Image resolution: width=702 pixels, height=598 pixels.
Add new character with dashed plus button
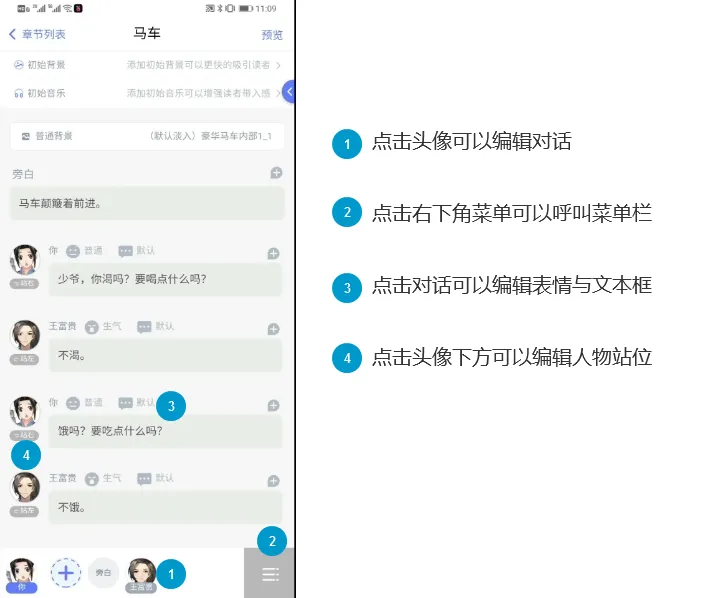66,573
